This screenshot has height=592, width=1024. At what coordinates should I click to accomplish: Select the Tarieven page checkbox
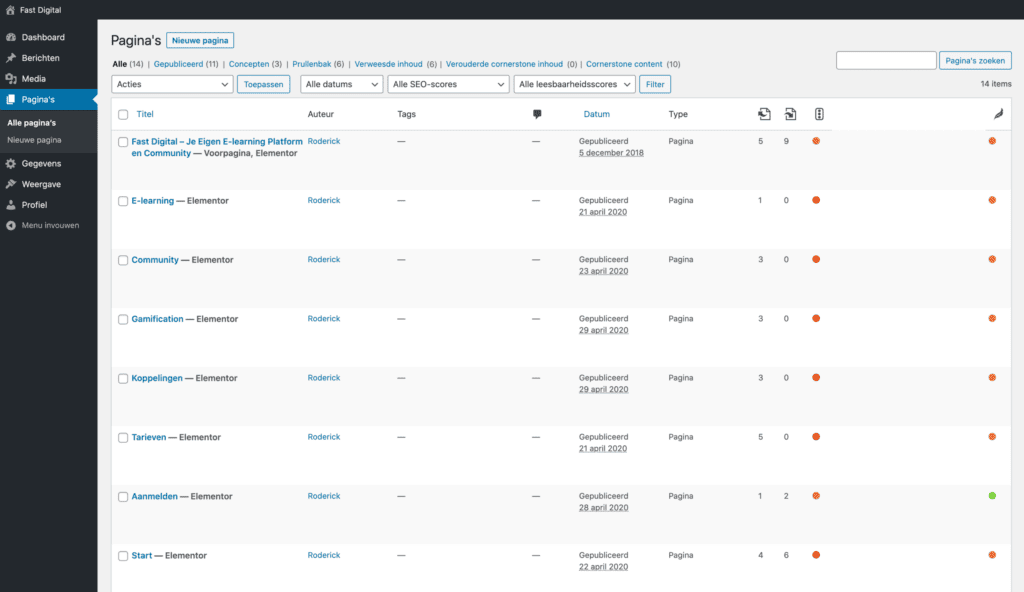[x=123, y=438]
